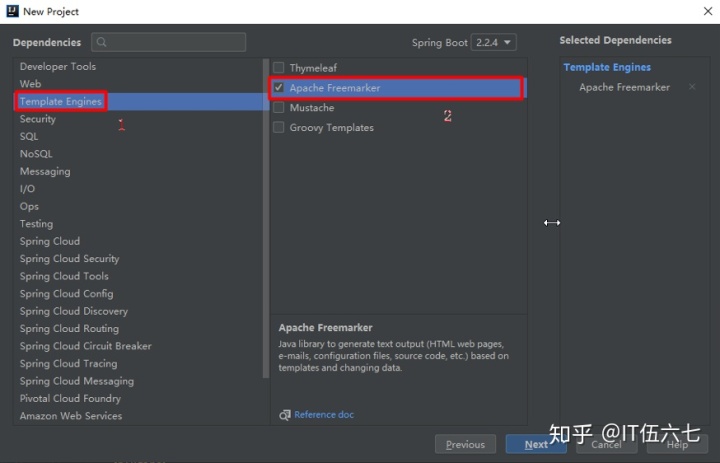Remove Apache Freemarker from Selected Dependencies
720x463 pixels.
point(692,87)
